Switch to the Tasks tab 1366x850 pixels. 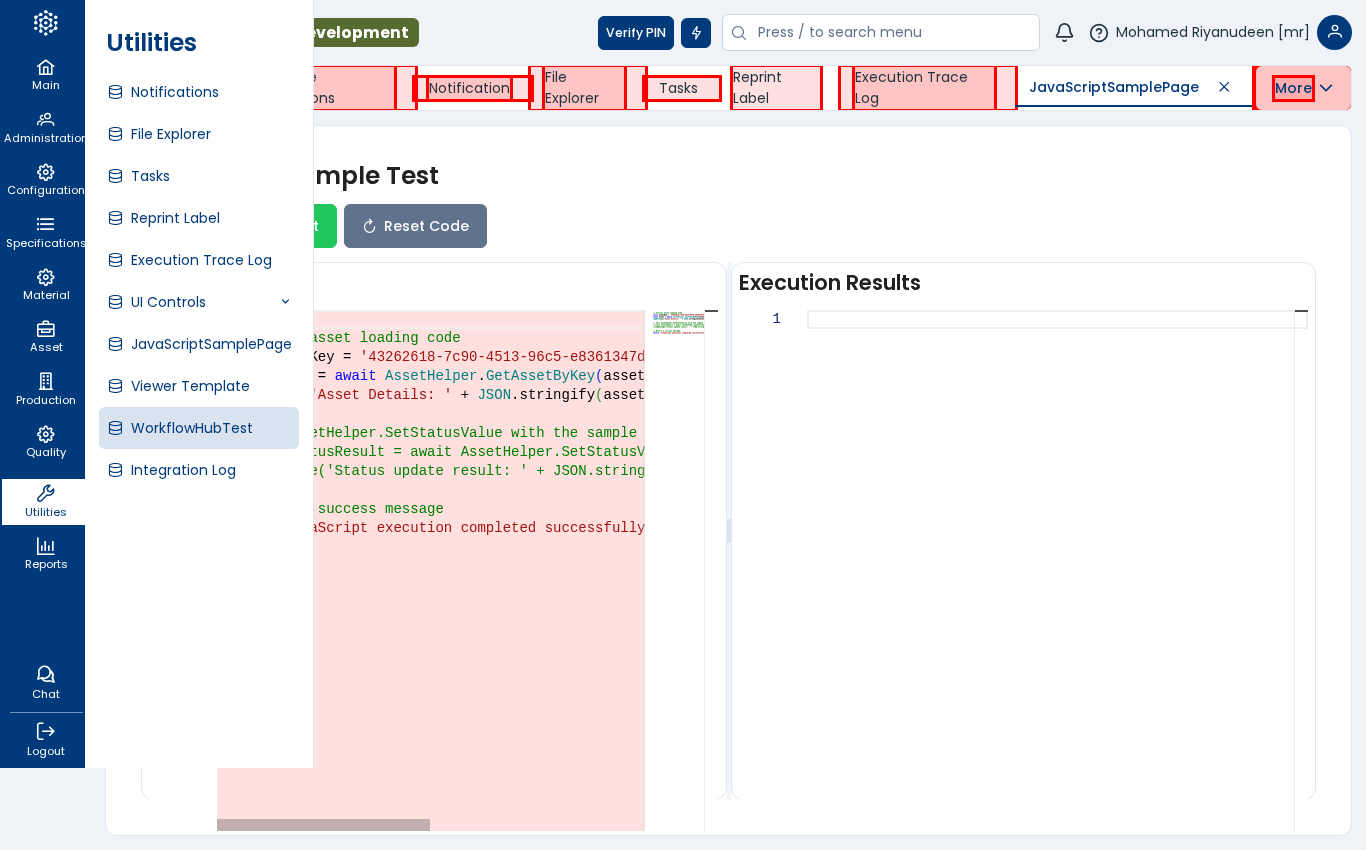pyautogui.click(x=679, y=88)
